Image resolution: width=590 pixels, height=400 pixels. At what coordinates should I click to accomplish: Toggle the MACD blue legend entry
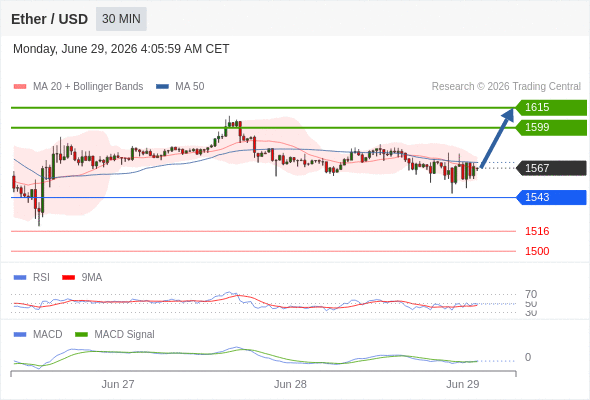(x=38, y=335)
